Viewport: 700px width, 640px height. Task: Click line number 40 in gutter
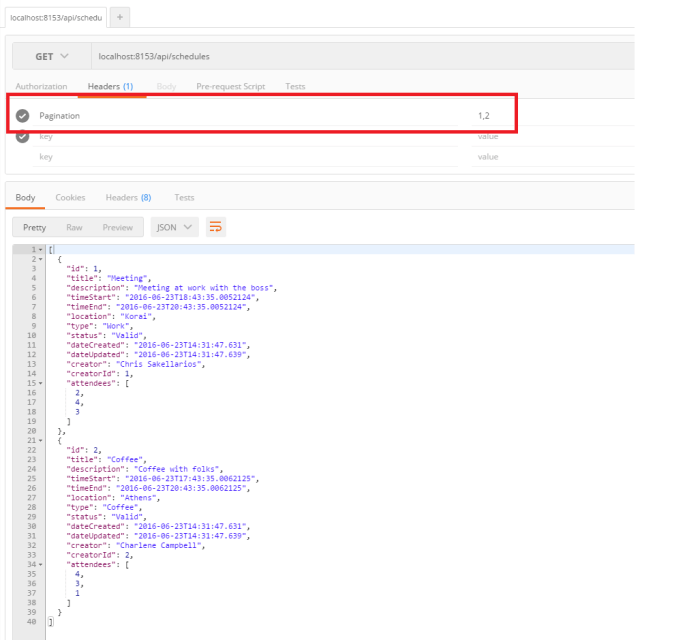tap(32, 622)
